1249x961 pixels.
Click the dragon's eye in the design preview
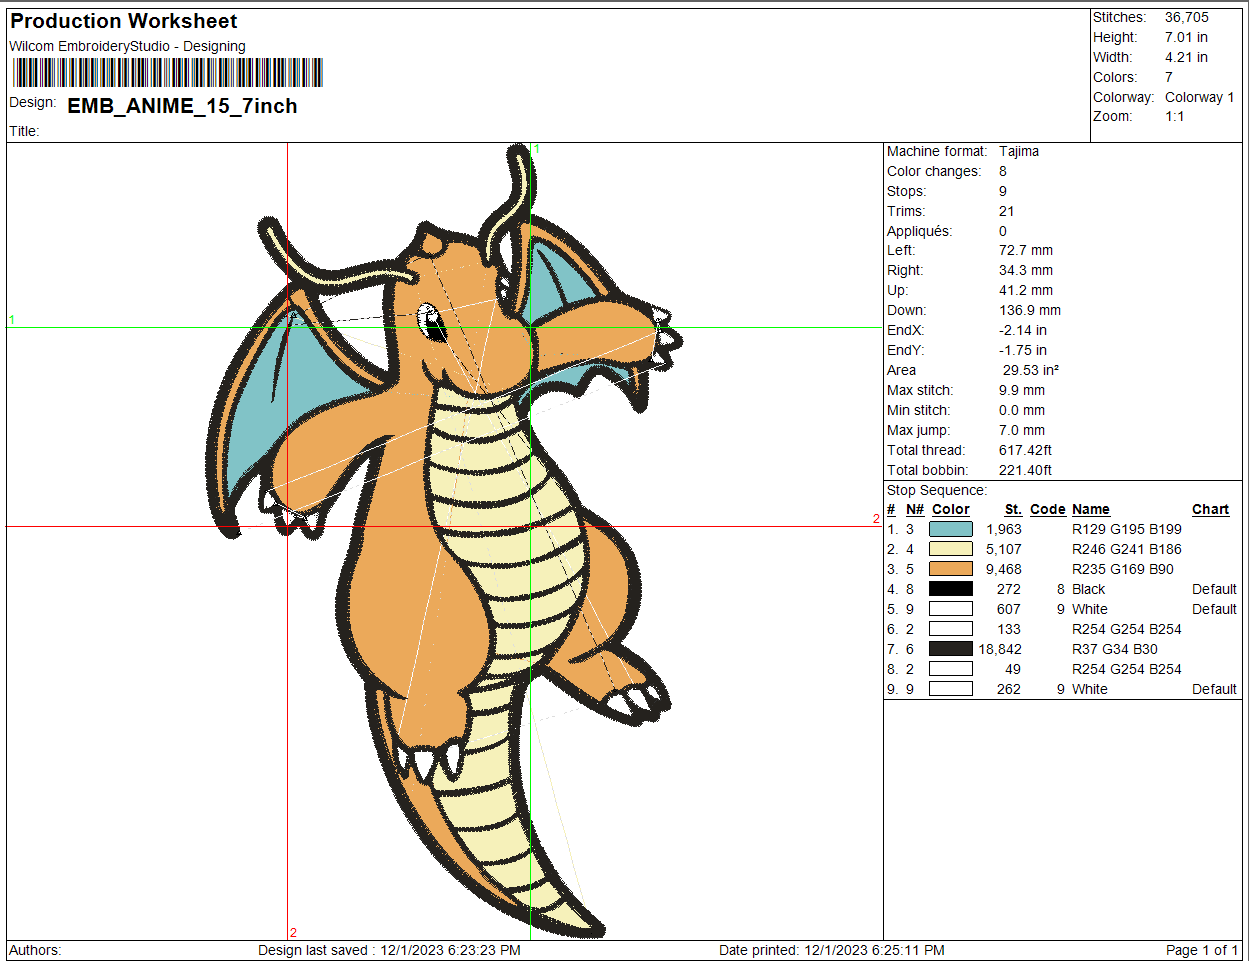pos(431,322)
